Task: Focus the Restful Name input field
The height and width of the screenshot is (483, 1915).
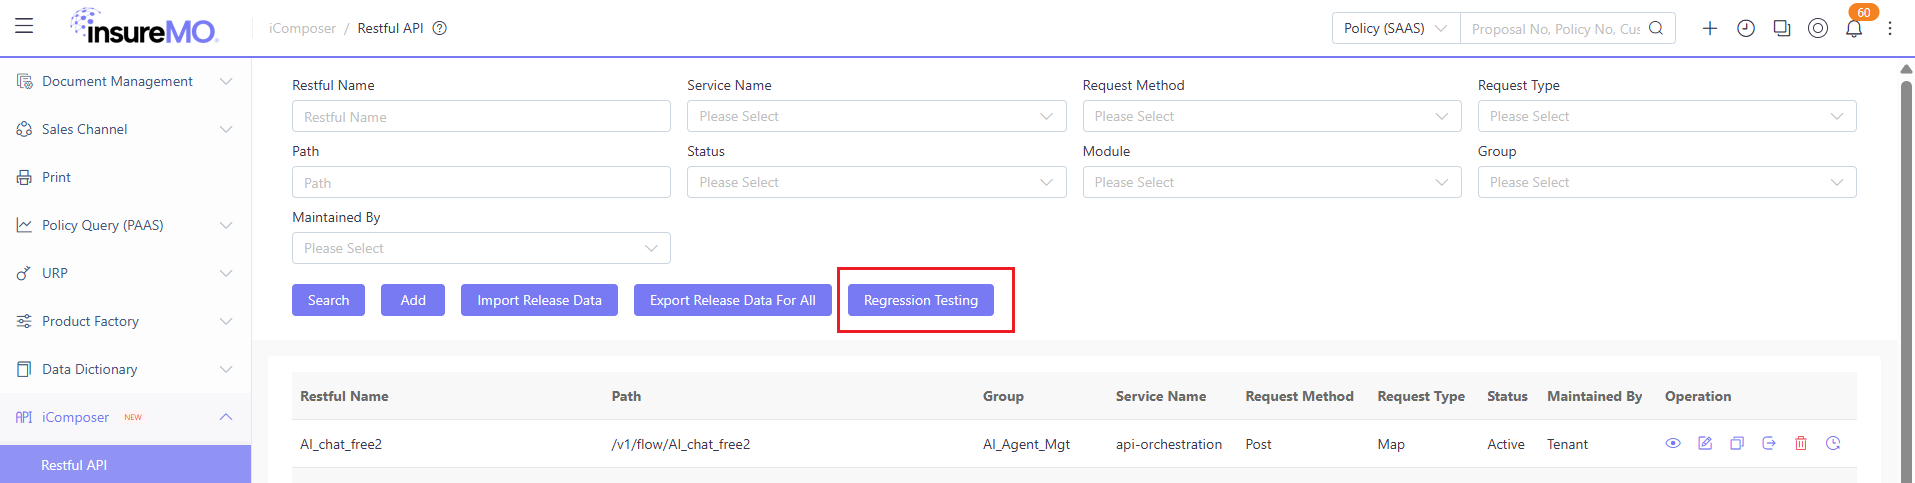Action: pyautogui.click(x=481, y=116)
